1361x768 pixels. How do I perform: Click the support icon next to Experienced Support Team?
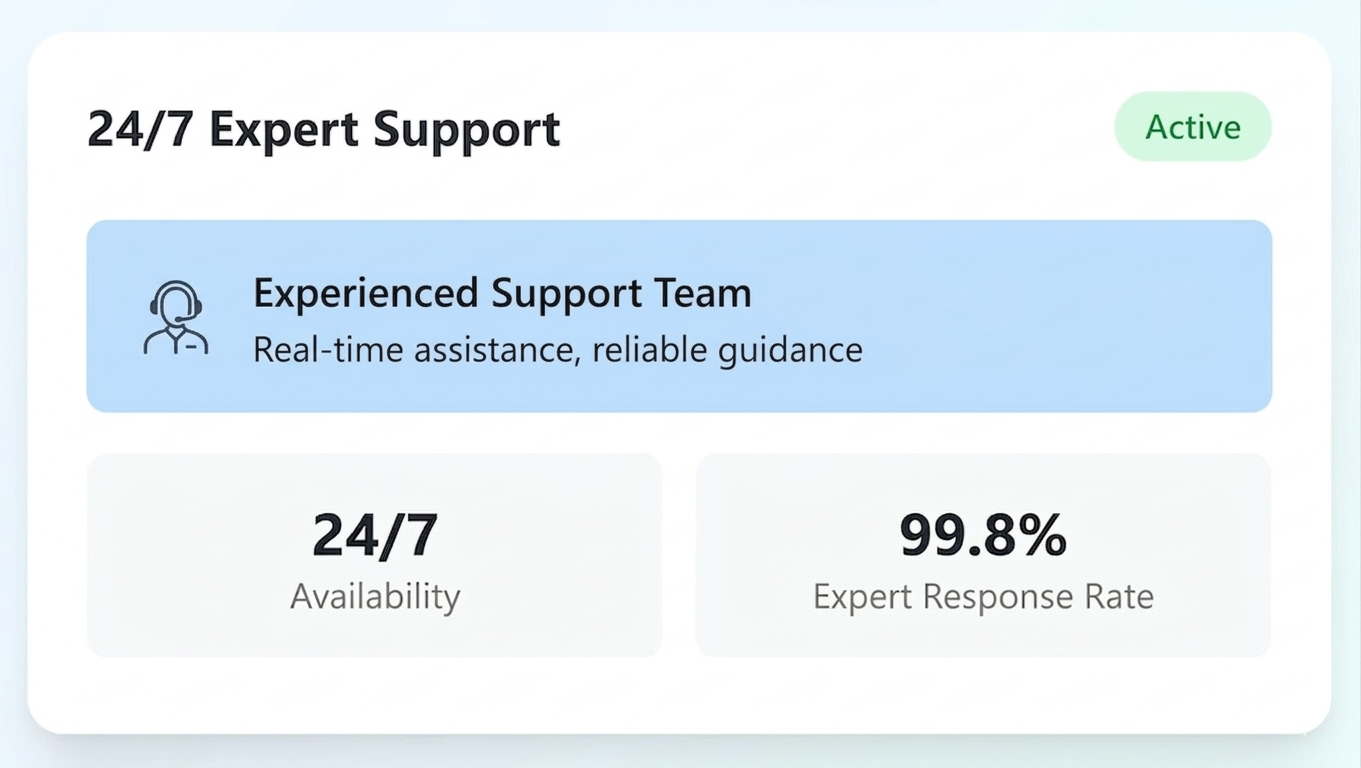[177, 318]
